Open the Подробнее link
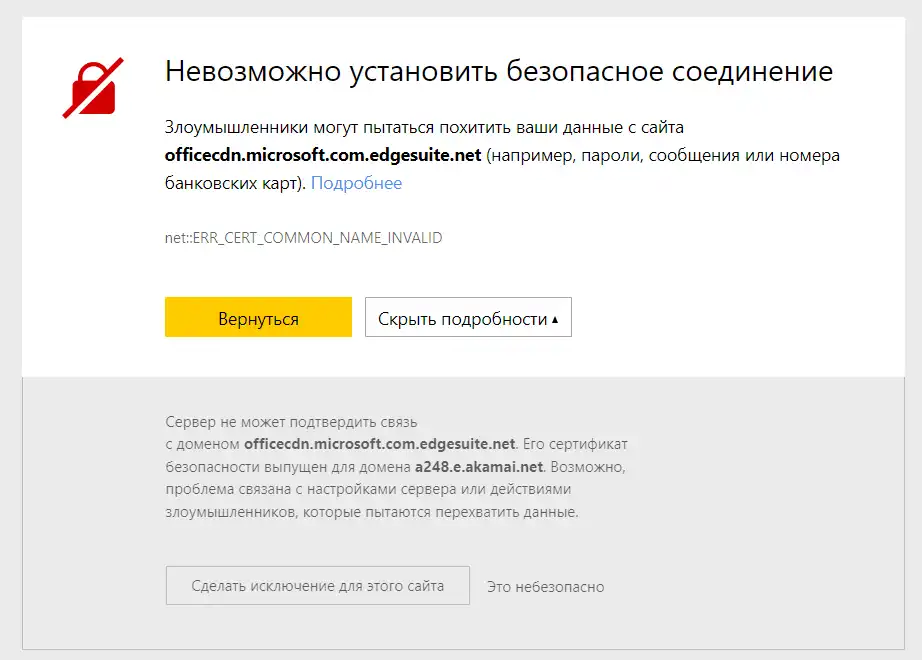The width and height of the screenshot is (922, 660). point(356,183)
